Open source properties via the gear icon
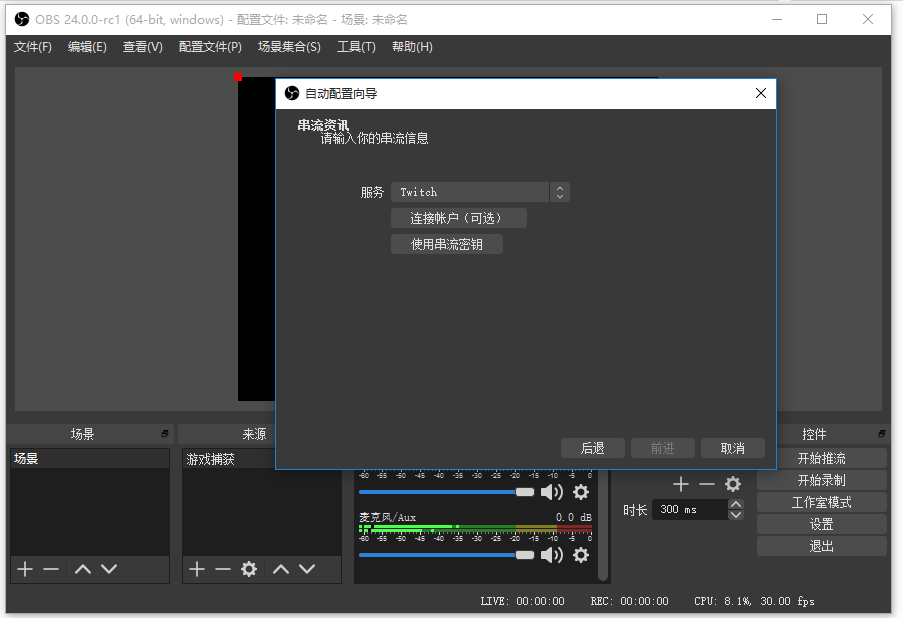The width and height of the screenshot is (903, 618). pyautogui.click(x=248, y=569)
